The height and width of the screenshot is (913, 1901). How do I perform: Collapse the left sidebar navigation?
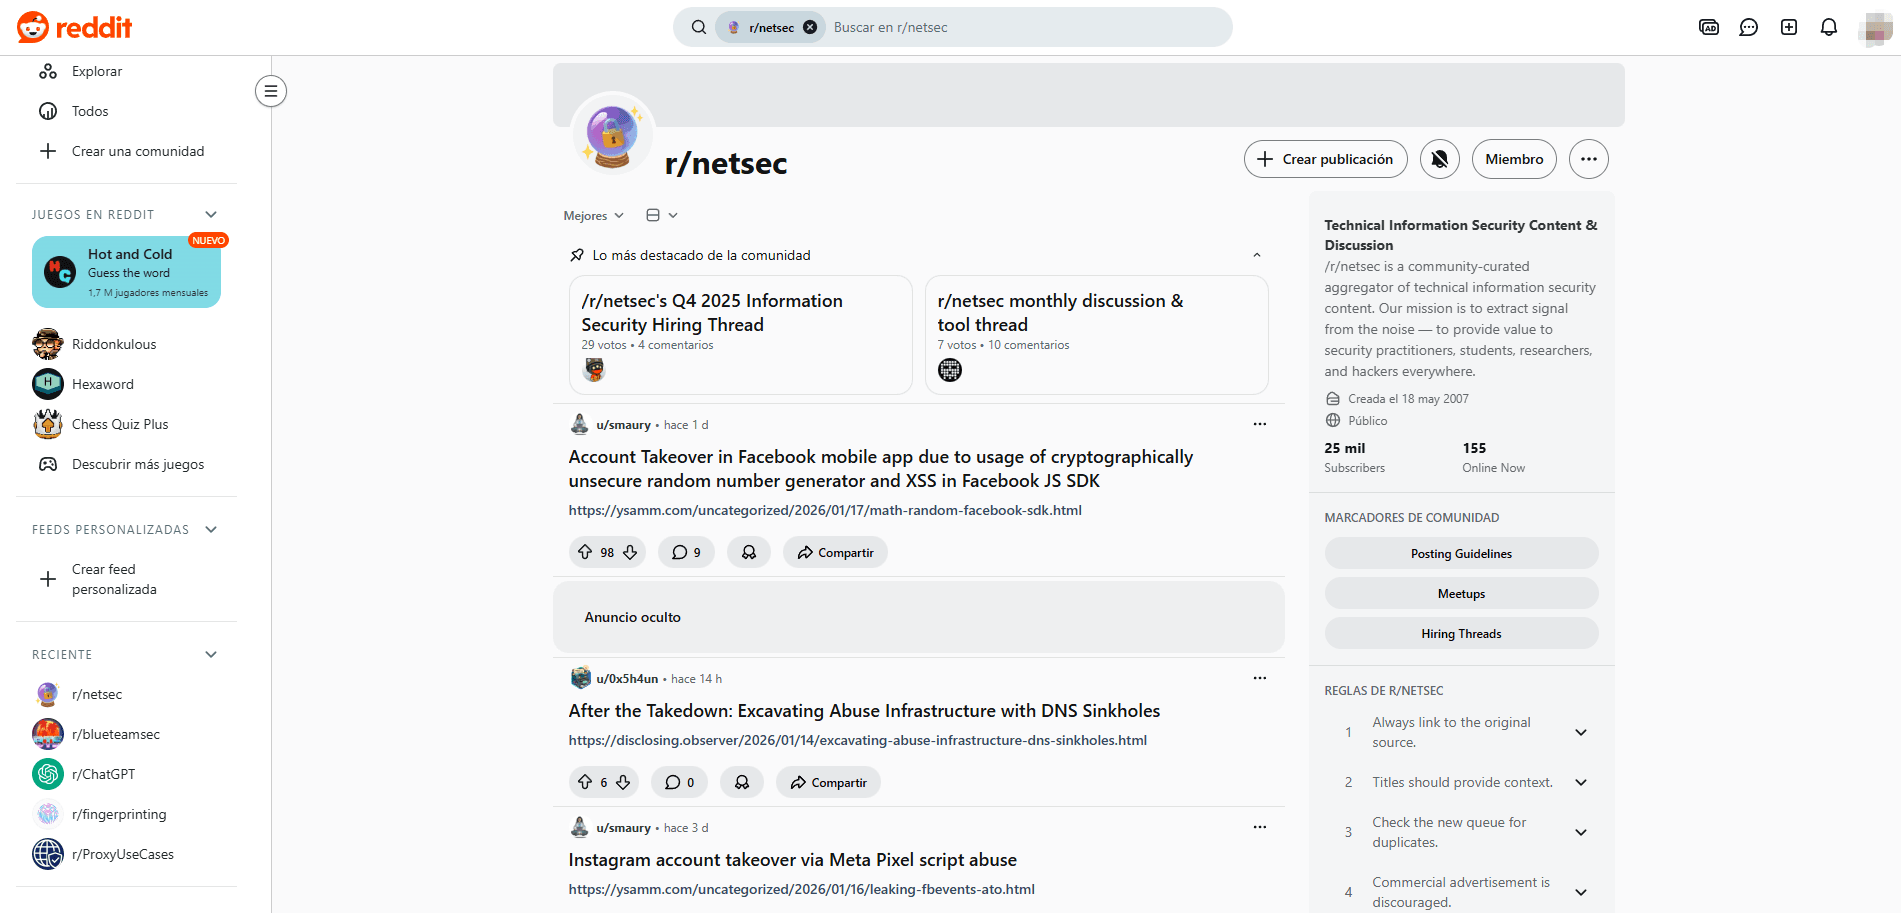point(270,91)
